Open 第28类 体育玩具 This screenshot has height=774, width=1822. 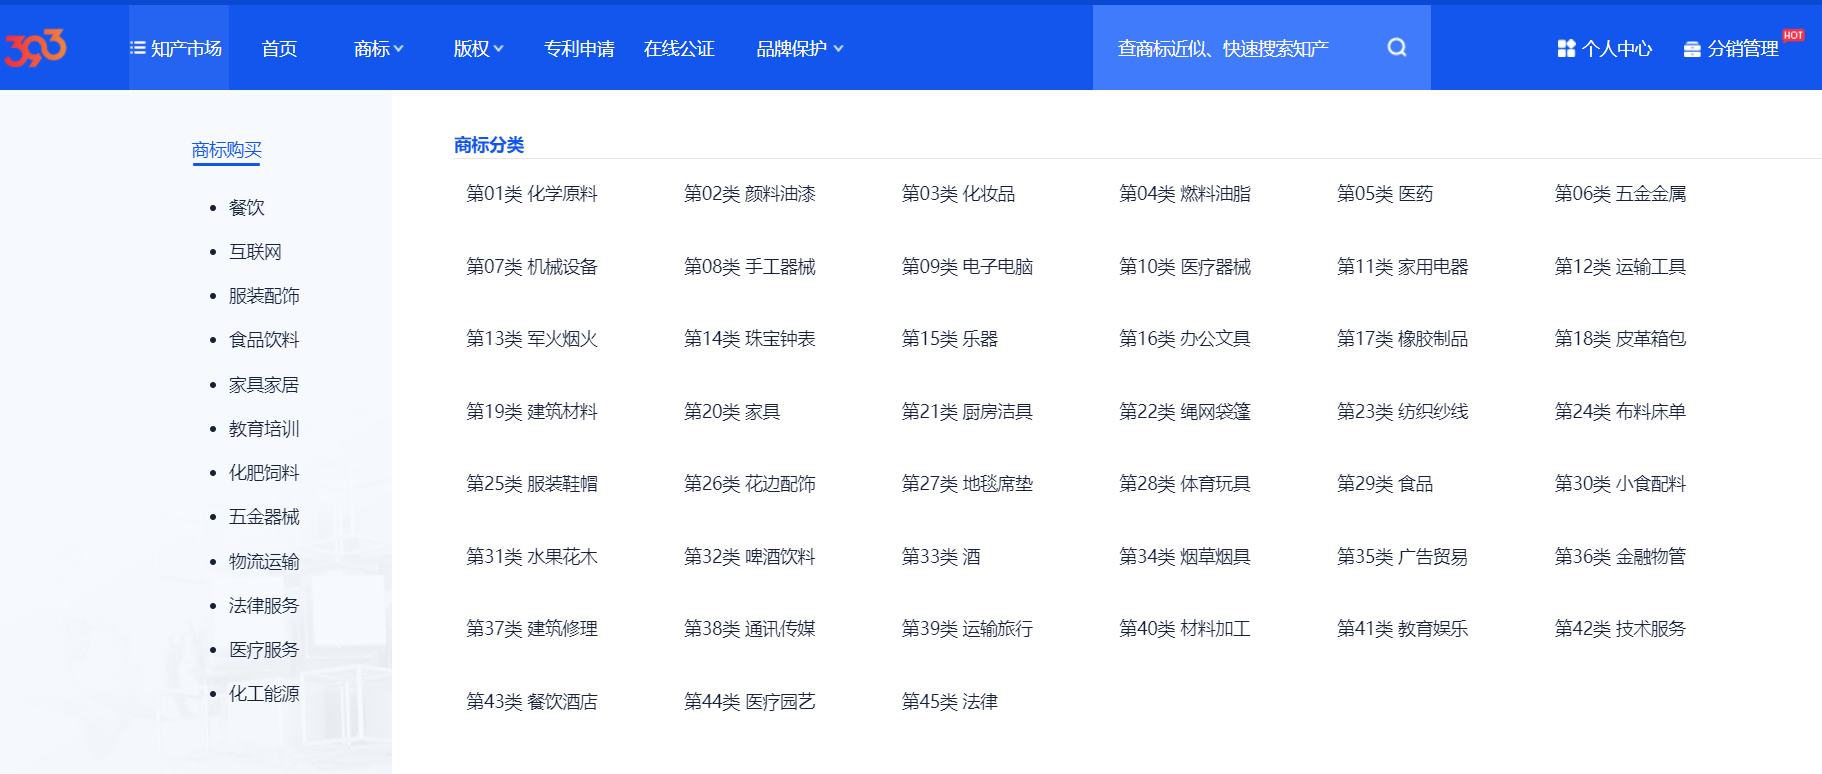click(x=1185, y=484)
